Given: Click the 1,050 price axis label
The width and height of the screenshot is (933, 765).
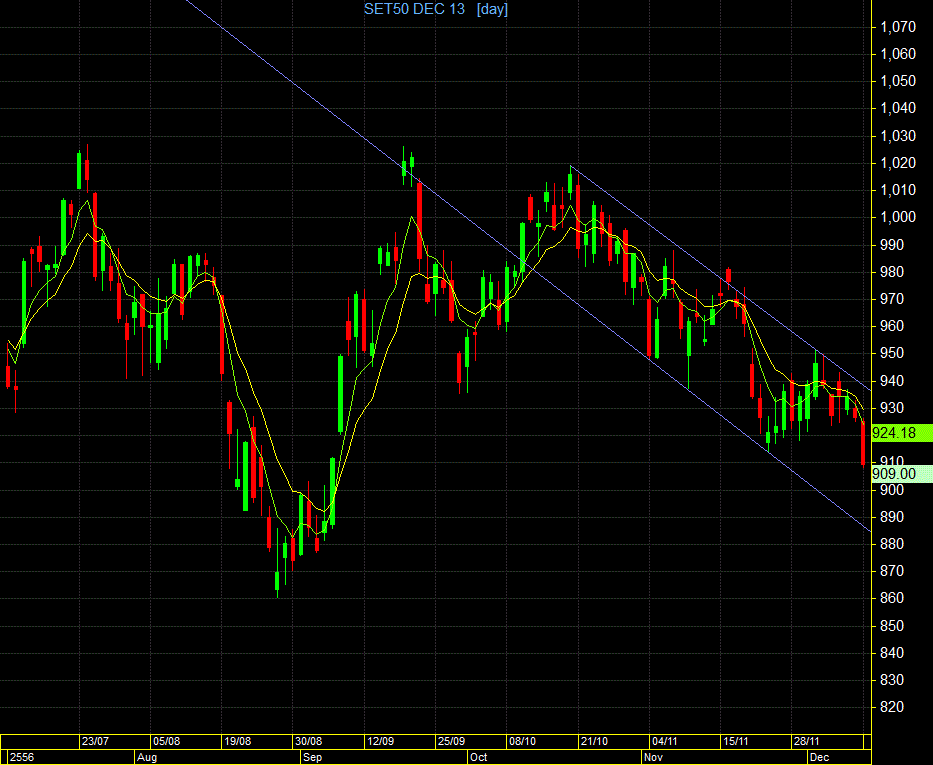Looking at the screenshot, I should [898, 81].
